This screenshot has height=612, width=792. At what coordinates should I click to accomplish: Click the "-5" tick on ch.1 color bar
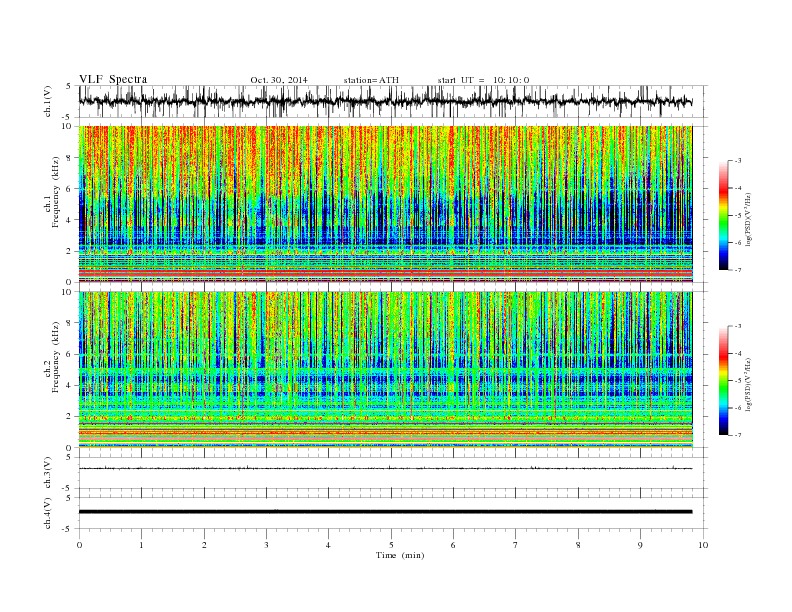coord(738,216)
